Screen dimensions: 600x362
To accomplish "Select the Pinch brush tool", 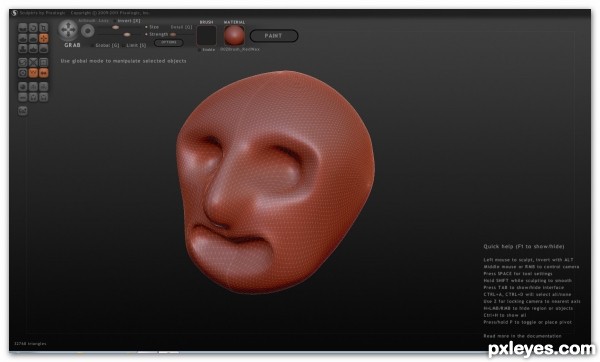I will 33,49.
